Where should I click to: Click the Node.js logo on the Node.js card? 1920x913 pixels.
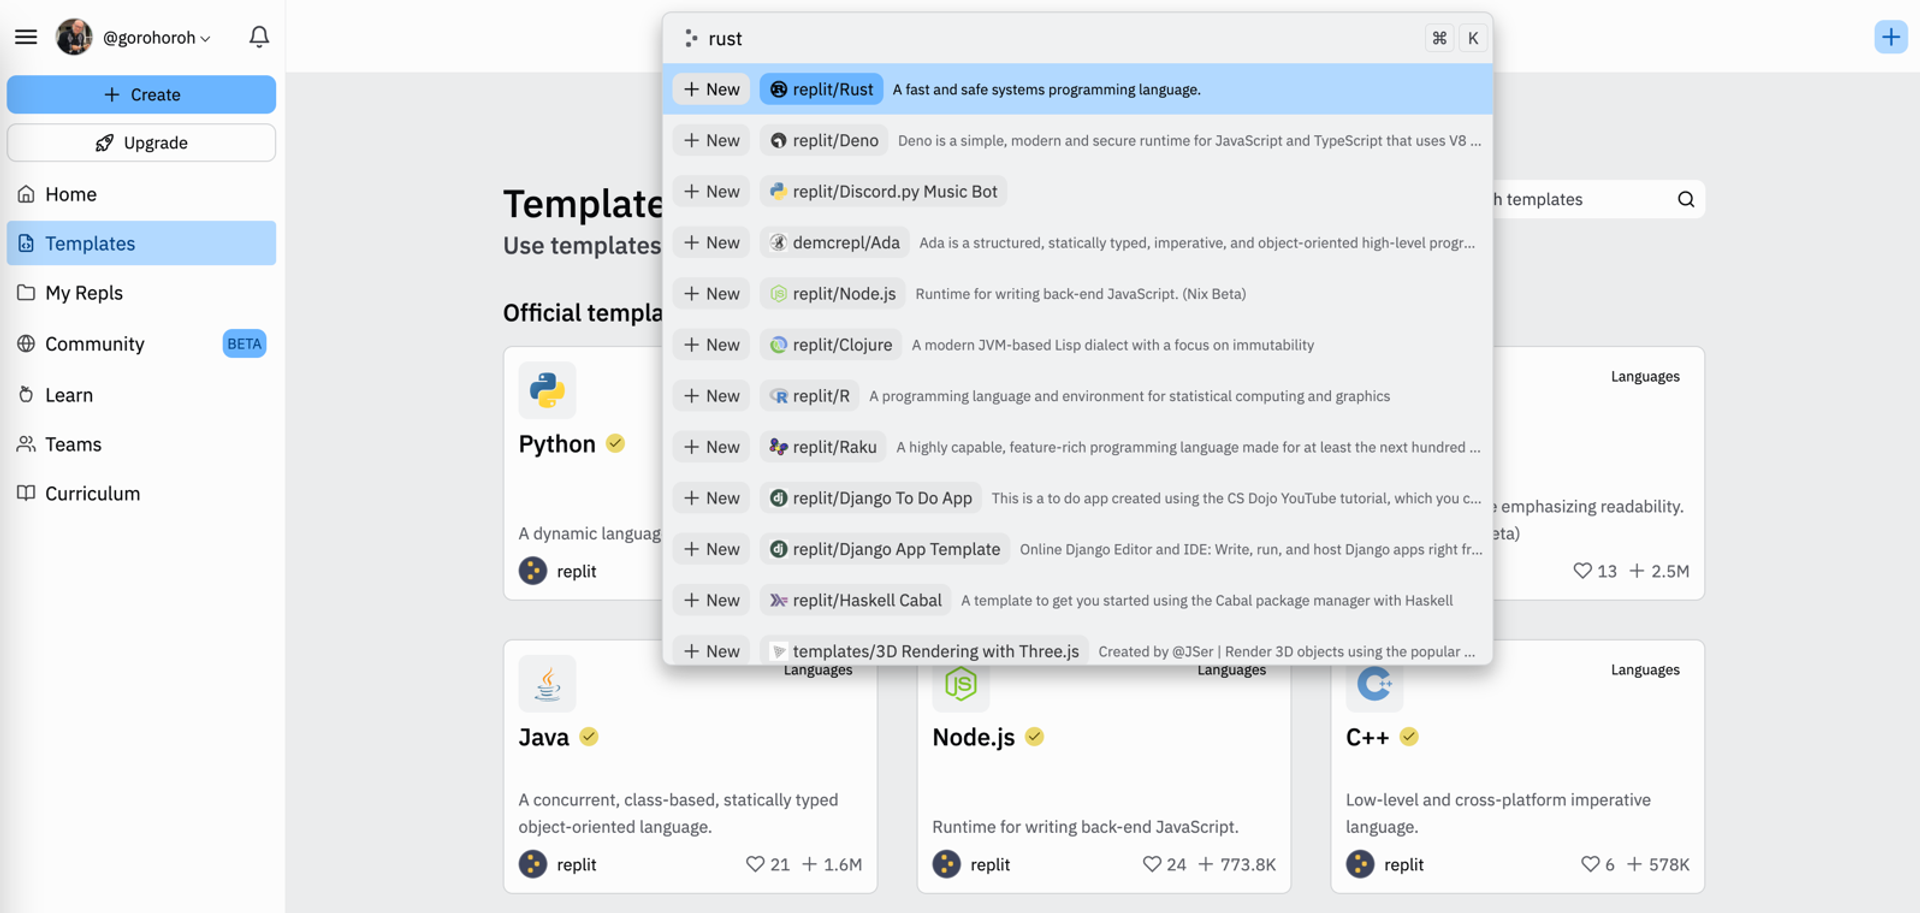pyautogui.click(x=961, y=683)
